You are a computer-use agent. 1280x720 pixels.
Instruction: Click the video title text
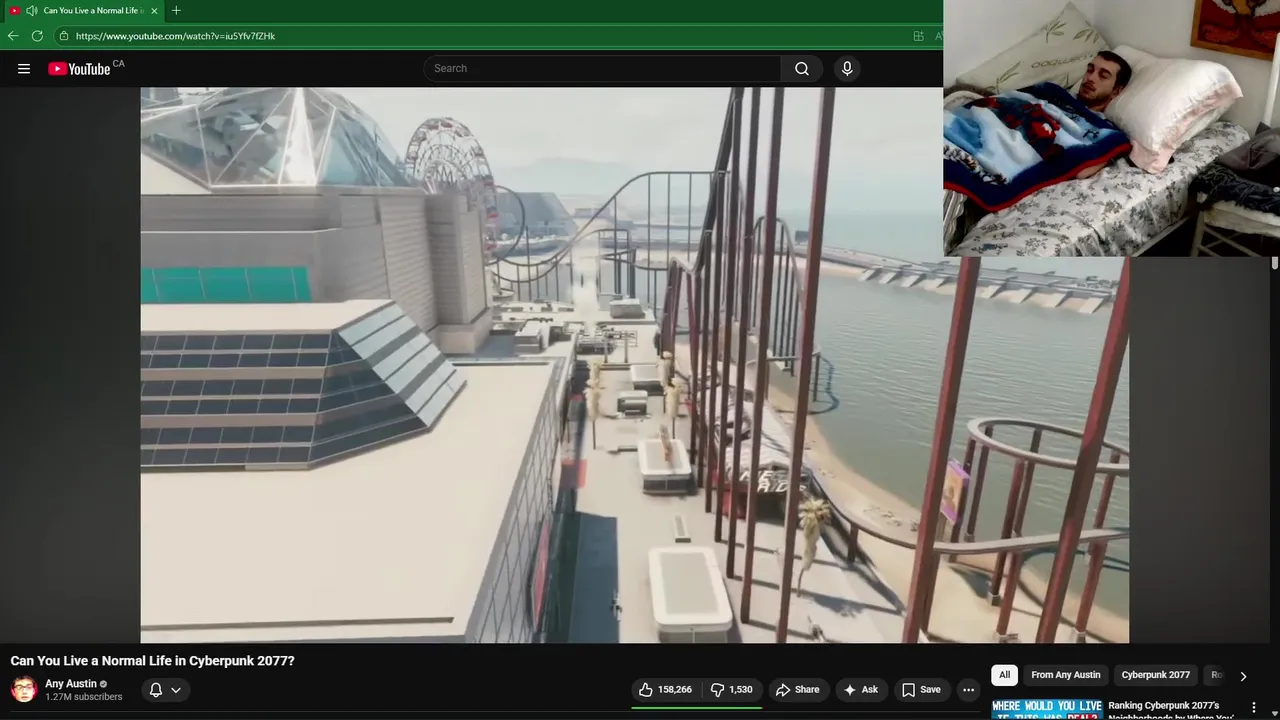(x=153, y=661)
